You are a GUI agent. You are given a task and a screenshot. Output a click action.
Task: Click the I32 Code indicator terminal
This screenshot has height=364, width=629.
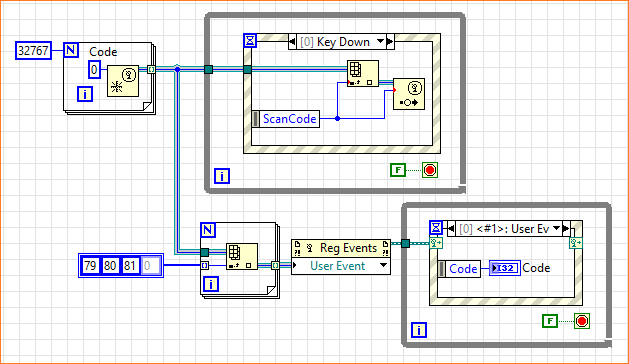point(505,268)
